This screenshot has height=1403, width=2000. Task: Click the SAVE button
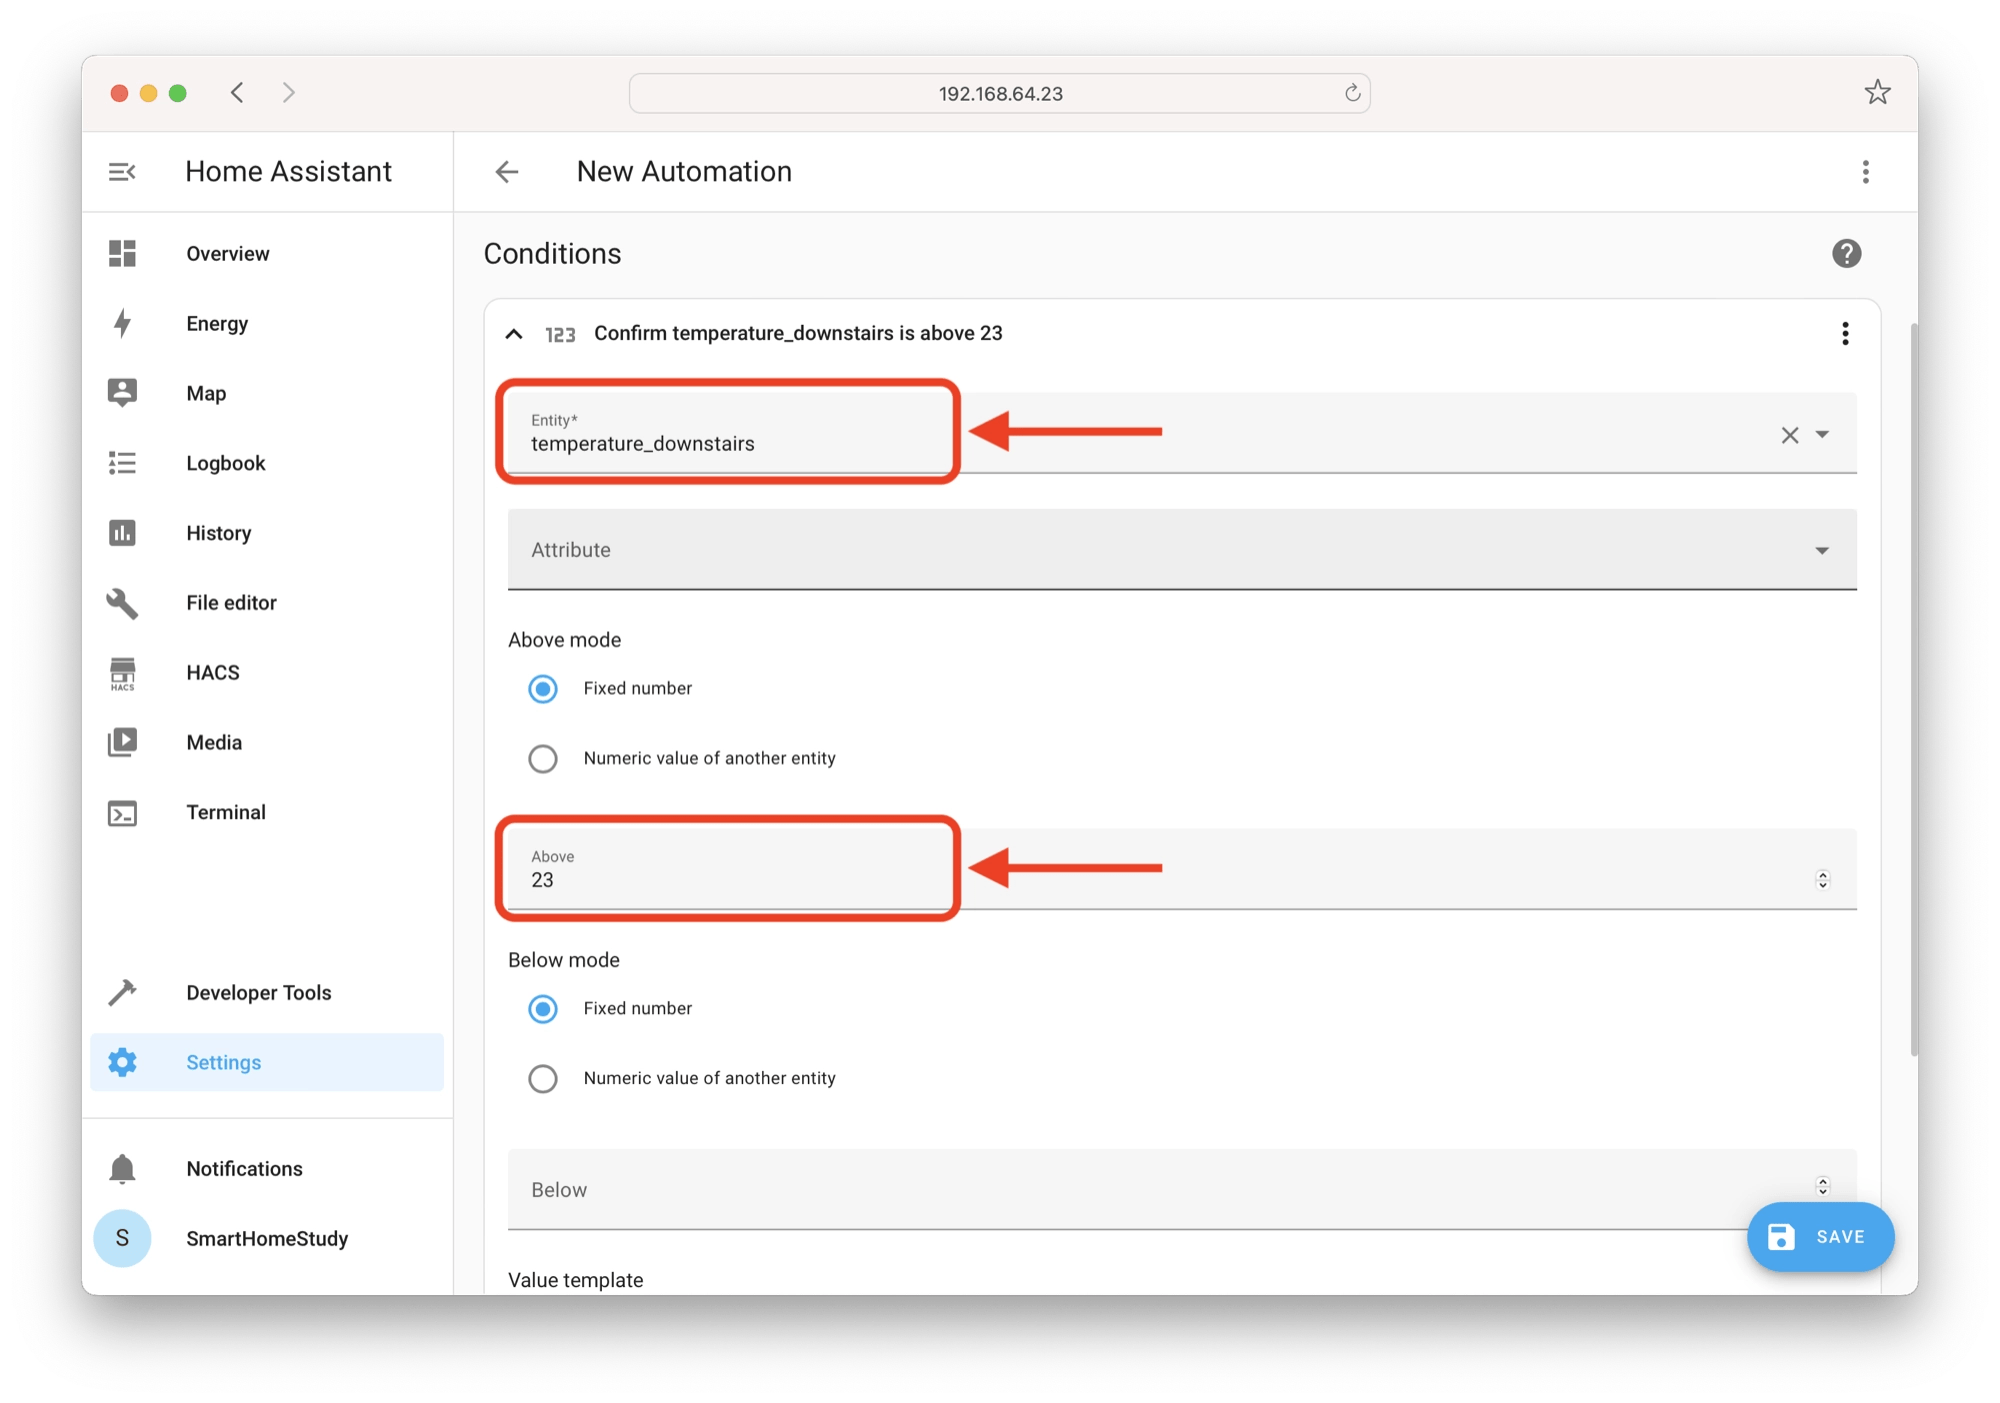pos(1819,1236)
